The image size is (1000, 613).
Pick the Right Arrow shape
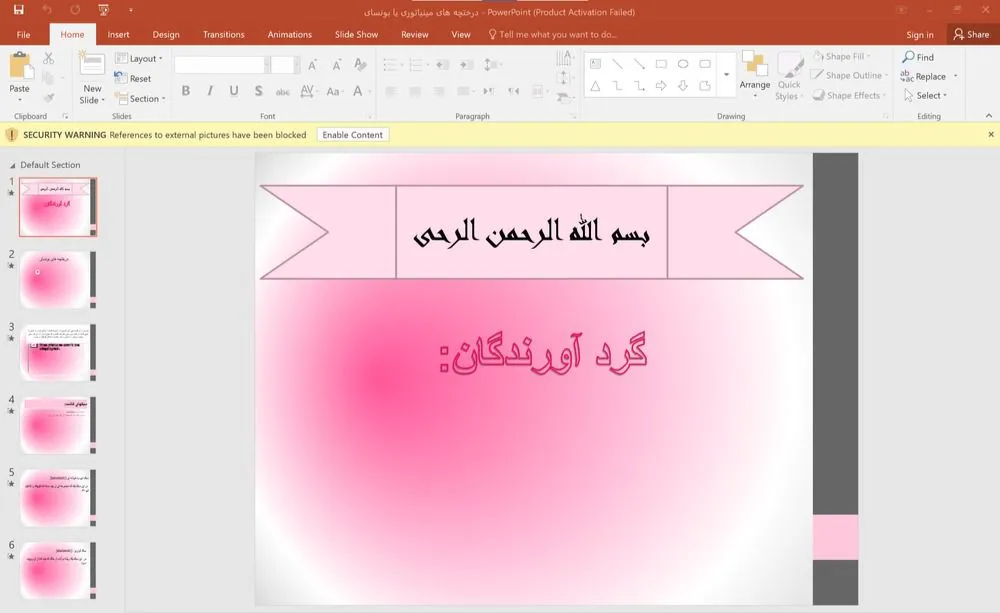pos(661,86)
